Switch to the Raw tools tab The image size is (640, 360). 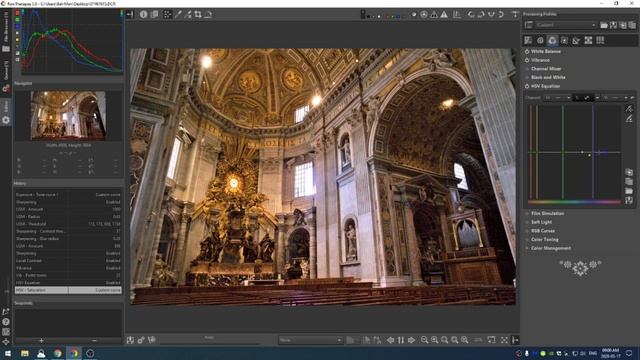tap(588, 40)
